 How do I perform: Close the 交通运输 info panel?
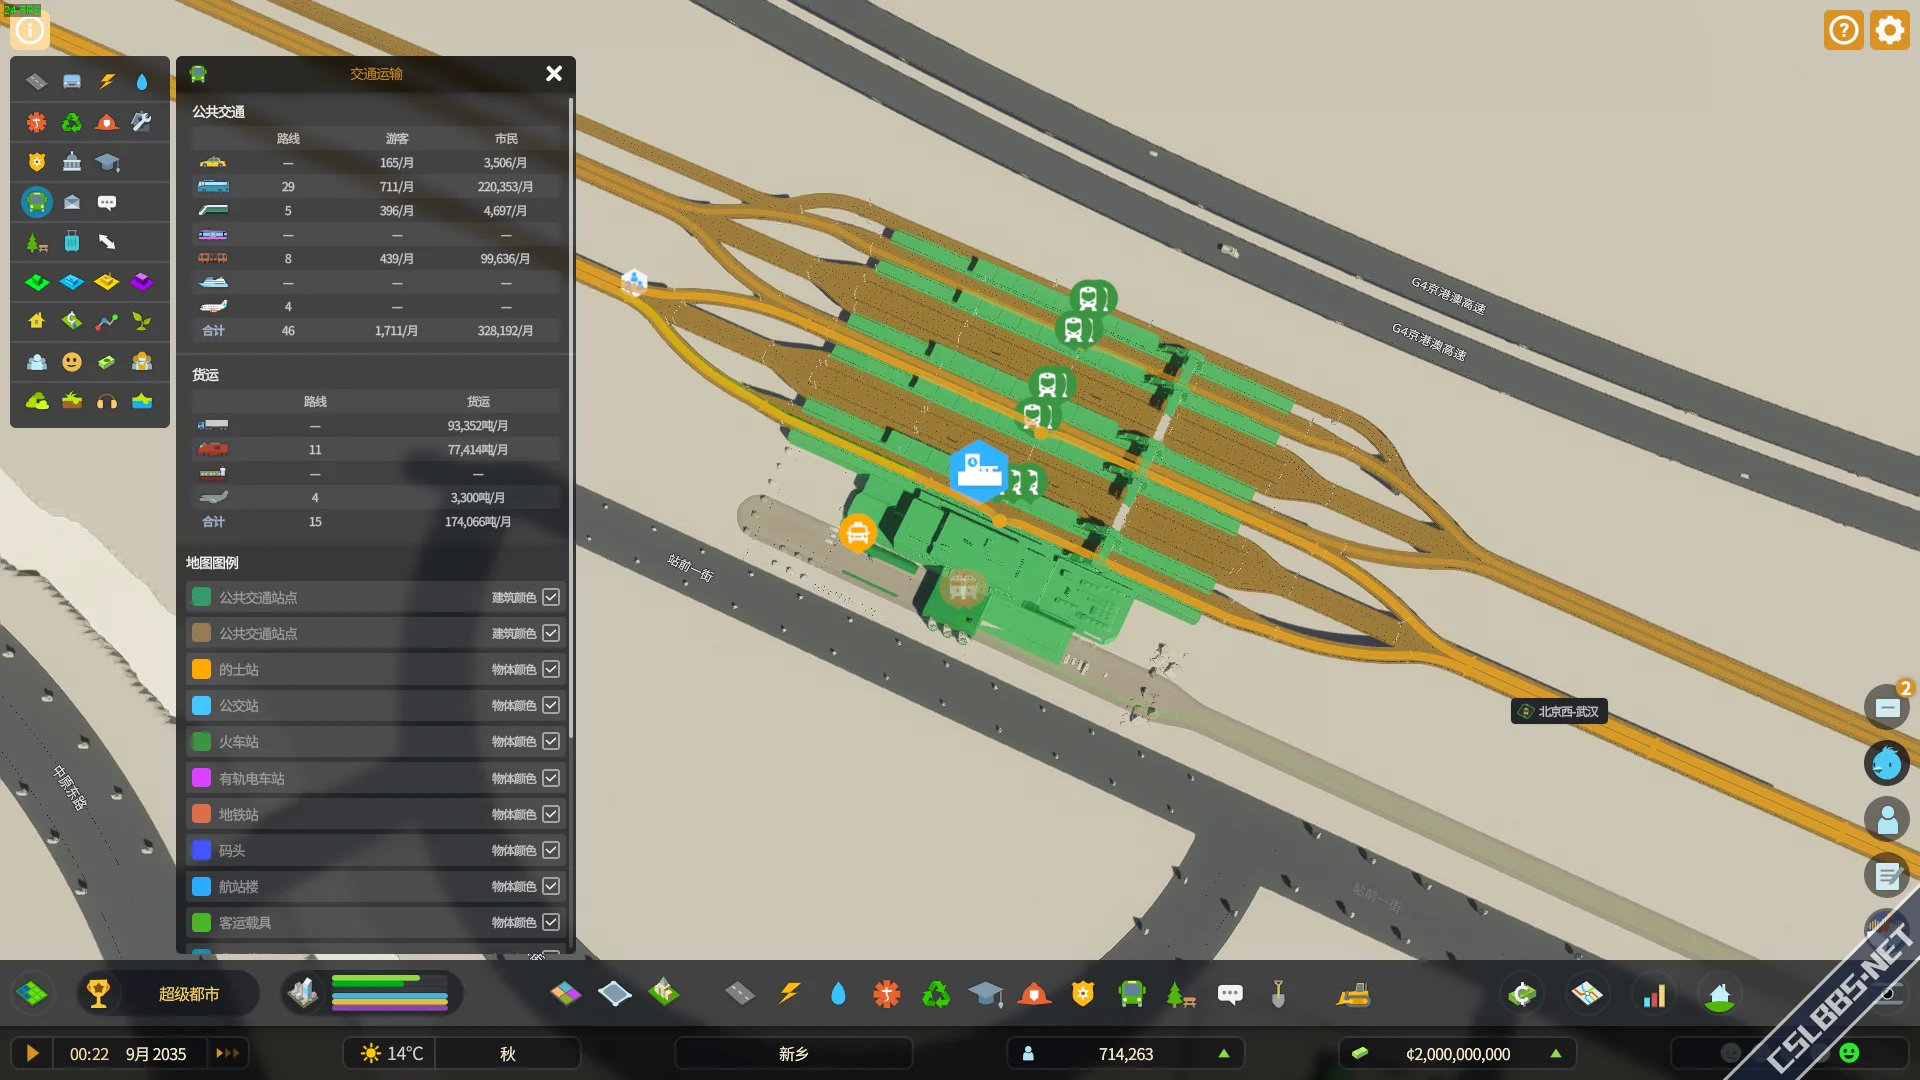coord(554,73)
